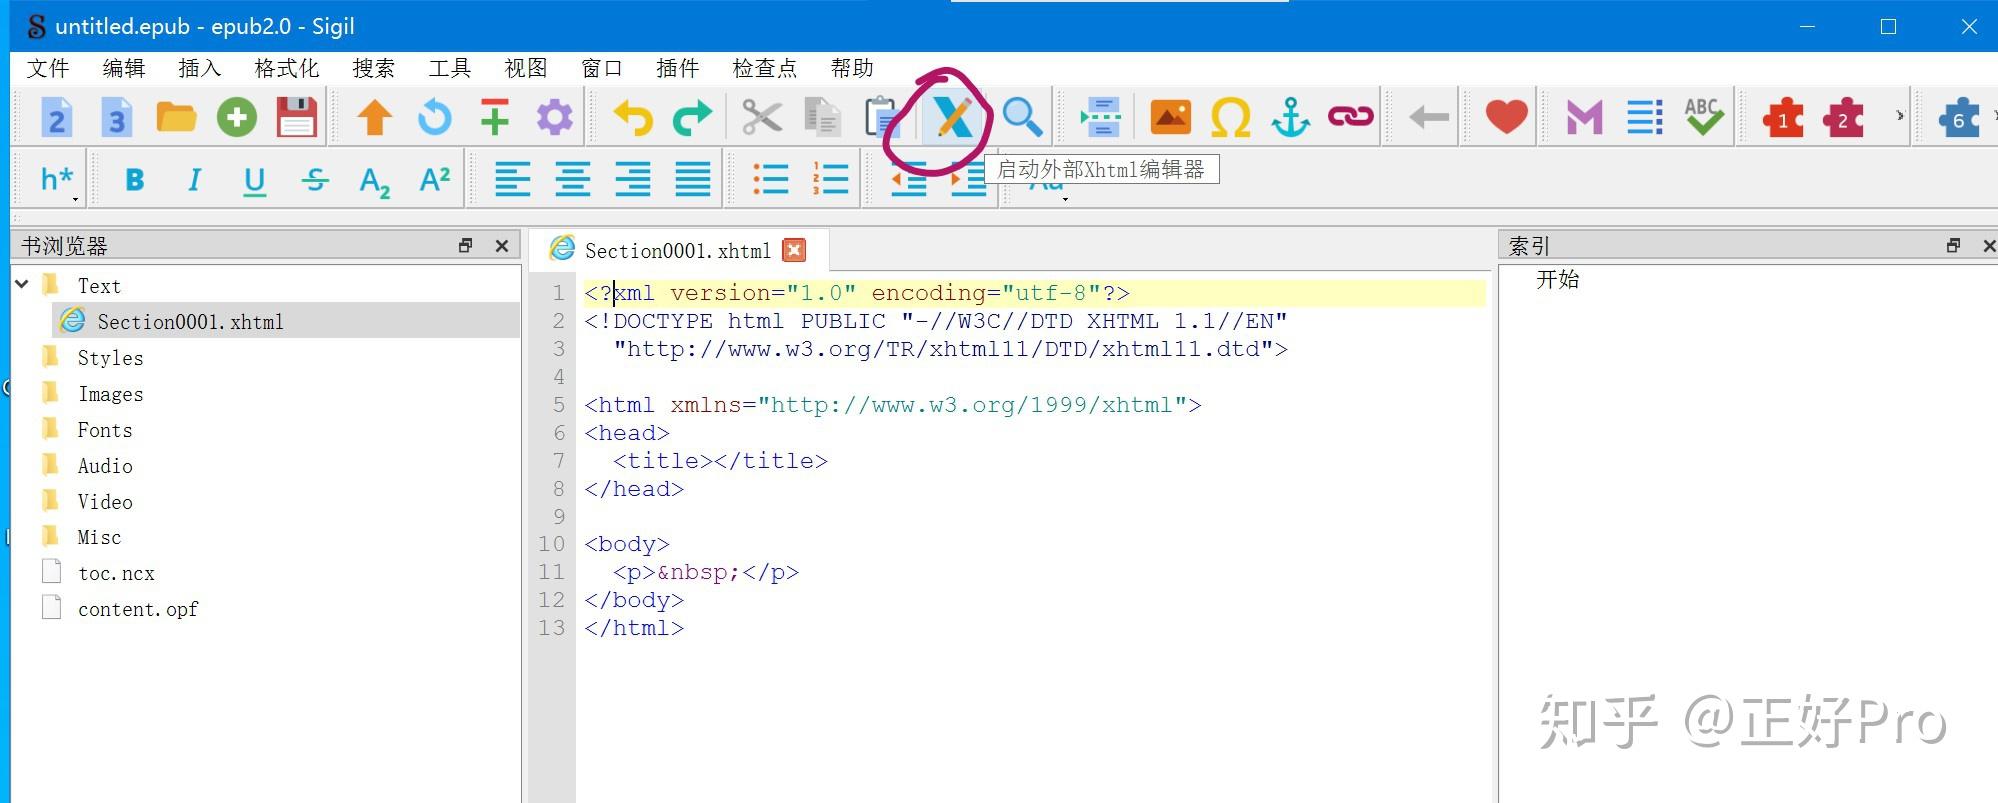This screenshot has width=1998, height=803.
Task: Run plugin 1 puzzle icon
Action: point(1782,117)
